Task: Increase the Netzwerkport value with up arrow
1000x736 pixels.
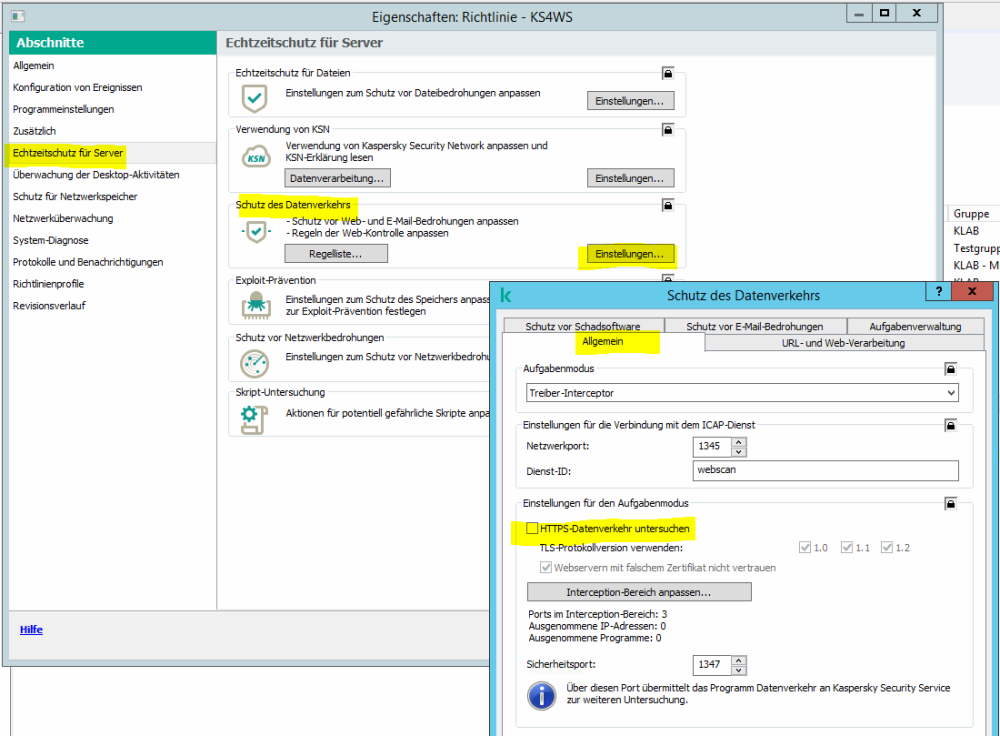Action: click(x=739, y=441)
